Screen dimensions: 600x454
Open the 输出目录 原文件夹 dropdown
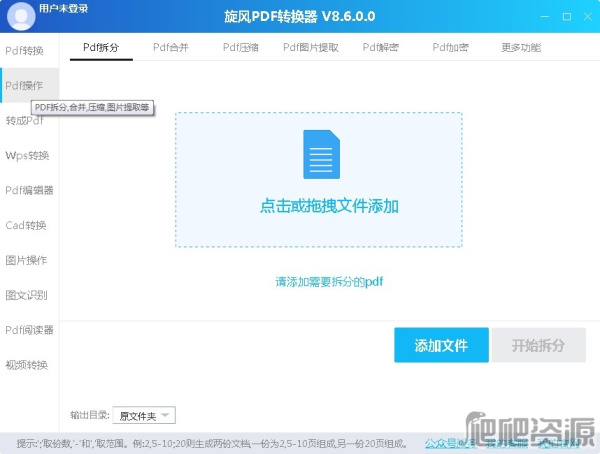tap(146, 415)
